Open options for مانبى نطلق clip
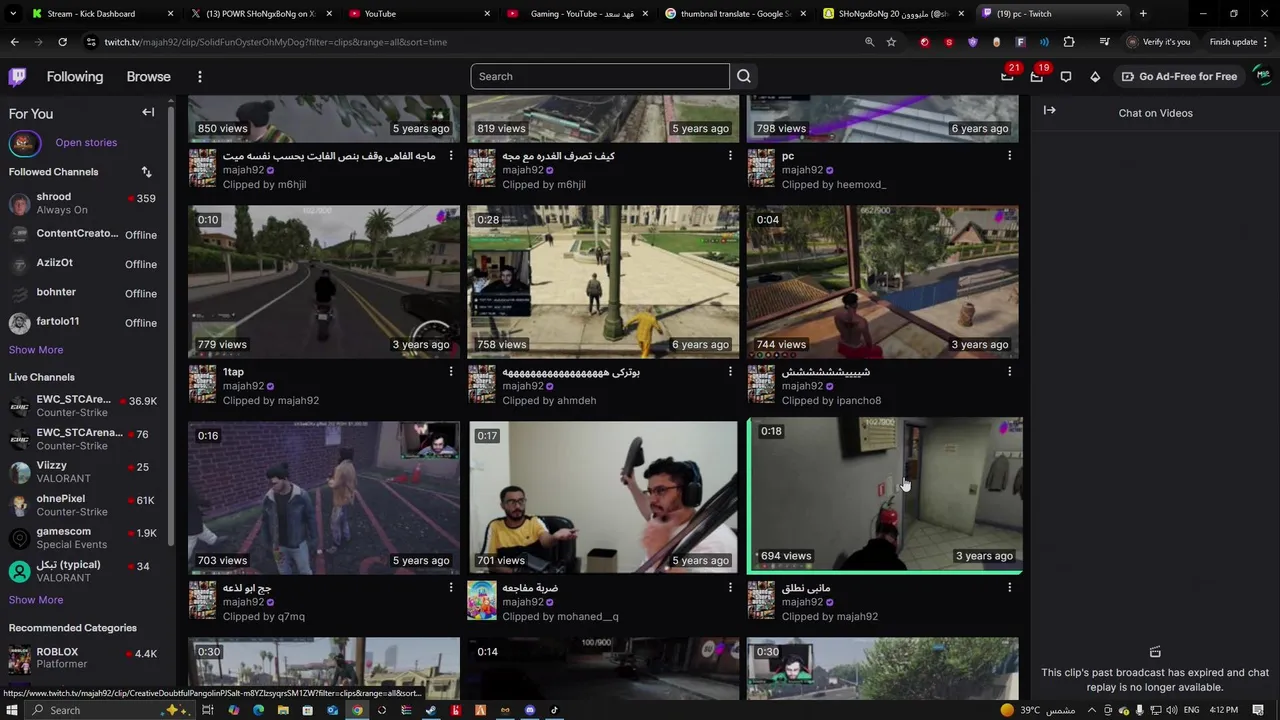Image resolution: width=1280 pixels, height=720 pixels. click(x=1010, y=588)
